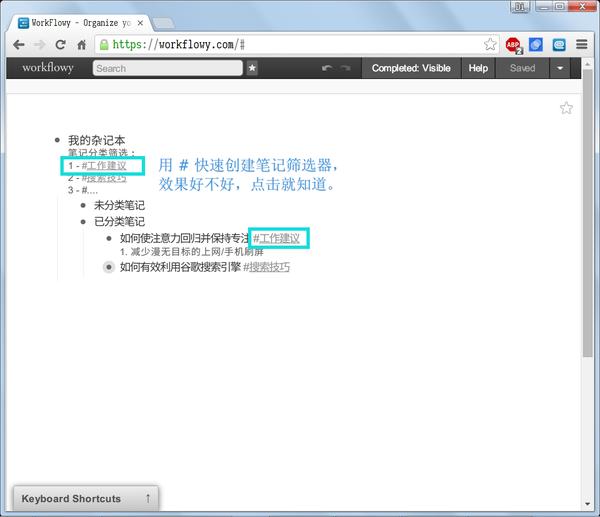600x517 pixels.
Task: Click the #工作建议 tag in the filter list
Action: pyautogui.click(x=104, y=166)
